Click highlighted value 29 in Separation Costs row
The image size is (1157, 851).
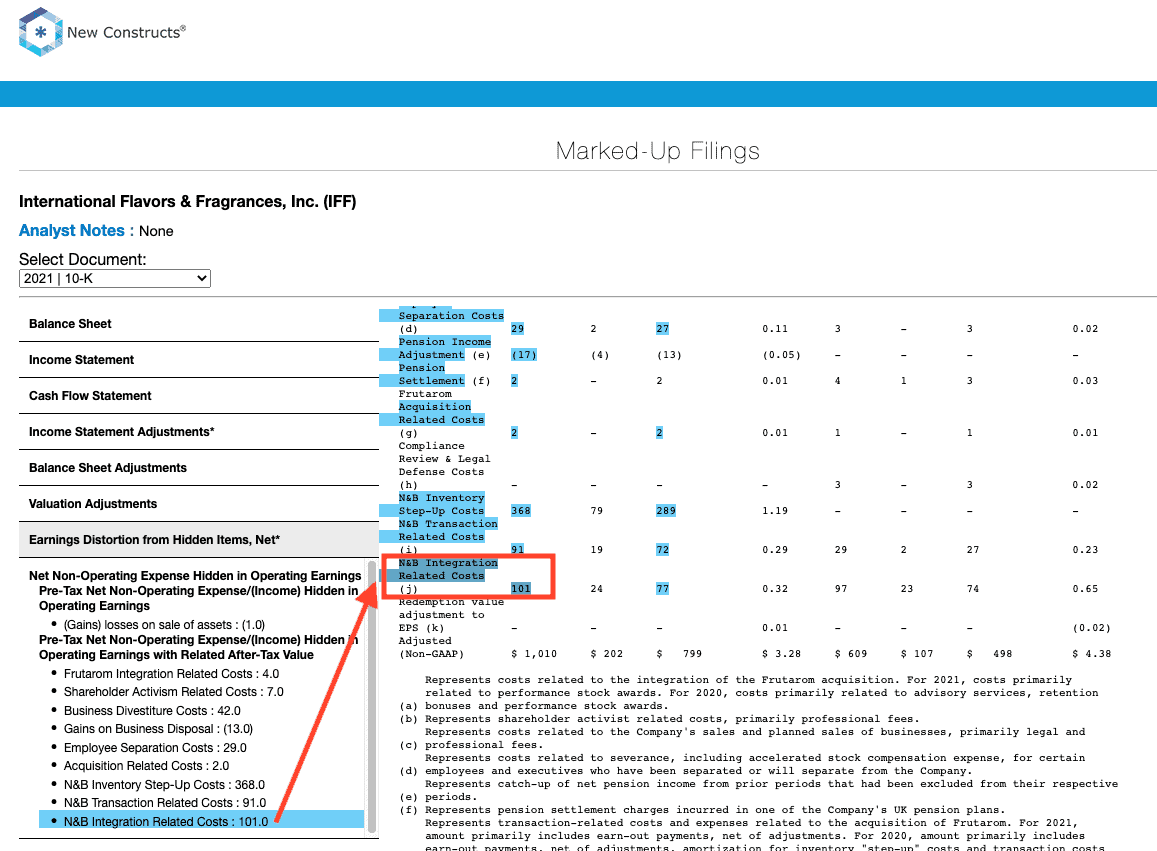click(517, 328)
